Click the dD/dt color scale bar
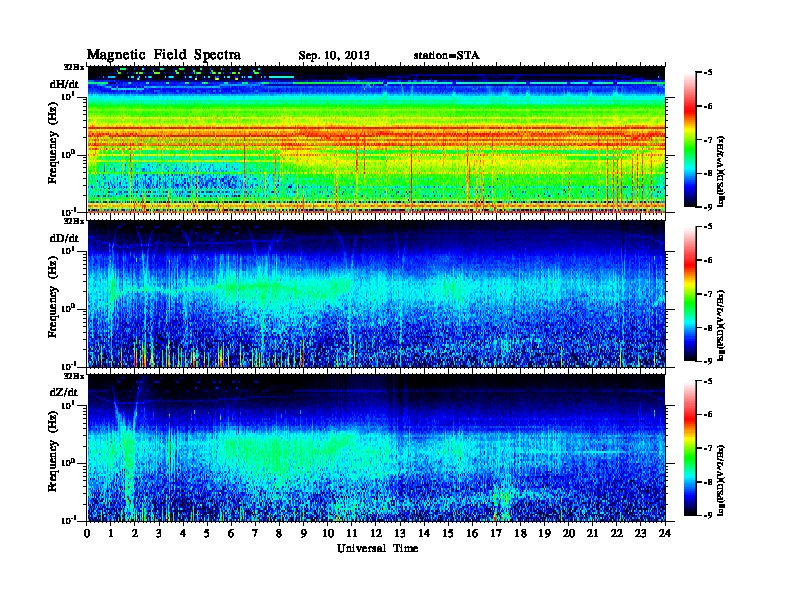792x612 pixels. pos(690,294)
